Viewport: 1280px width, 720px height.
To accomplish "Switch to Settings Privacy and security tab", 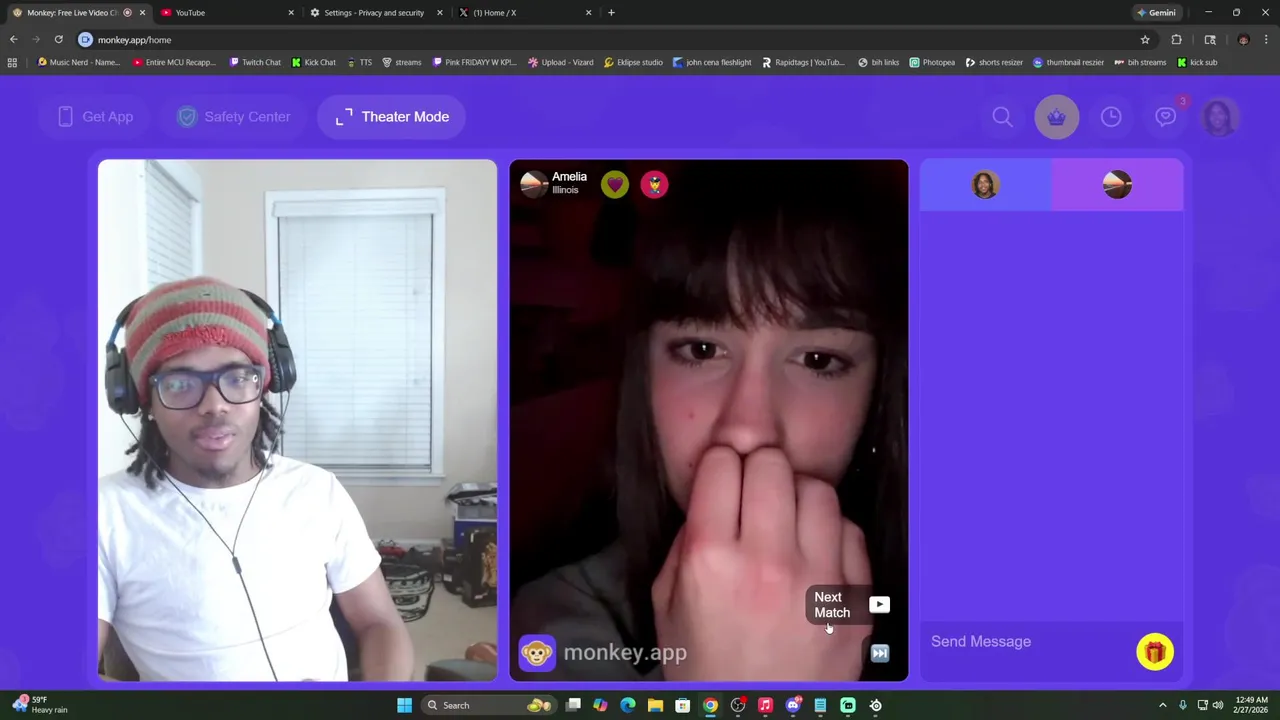I will point(376,13).
